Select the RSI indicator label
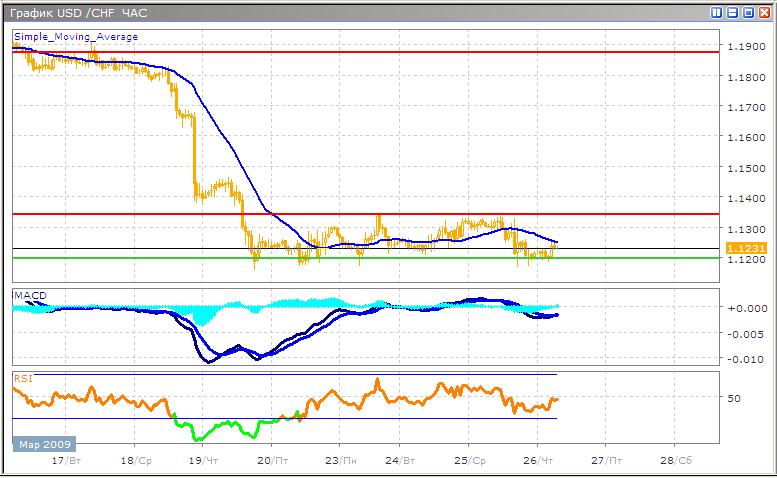777x478 pixels. (22, 377)
